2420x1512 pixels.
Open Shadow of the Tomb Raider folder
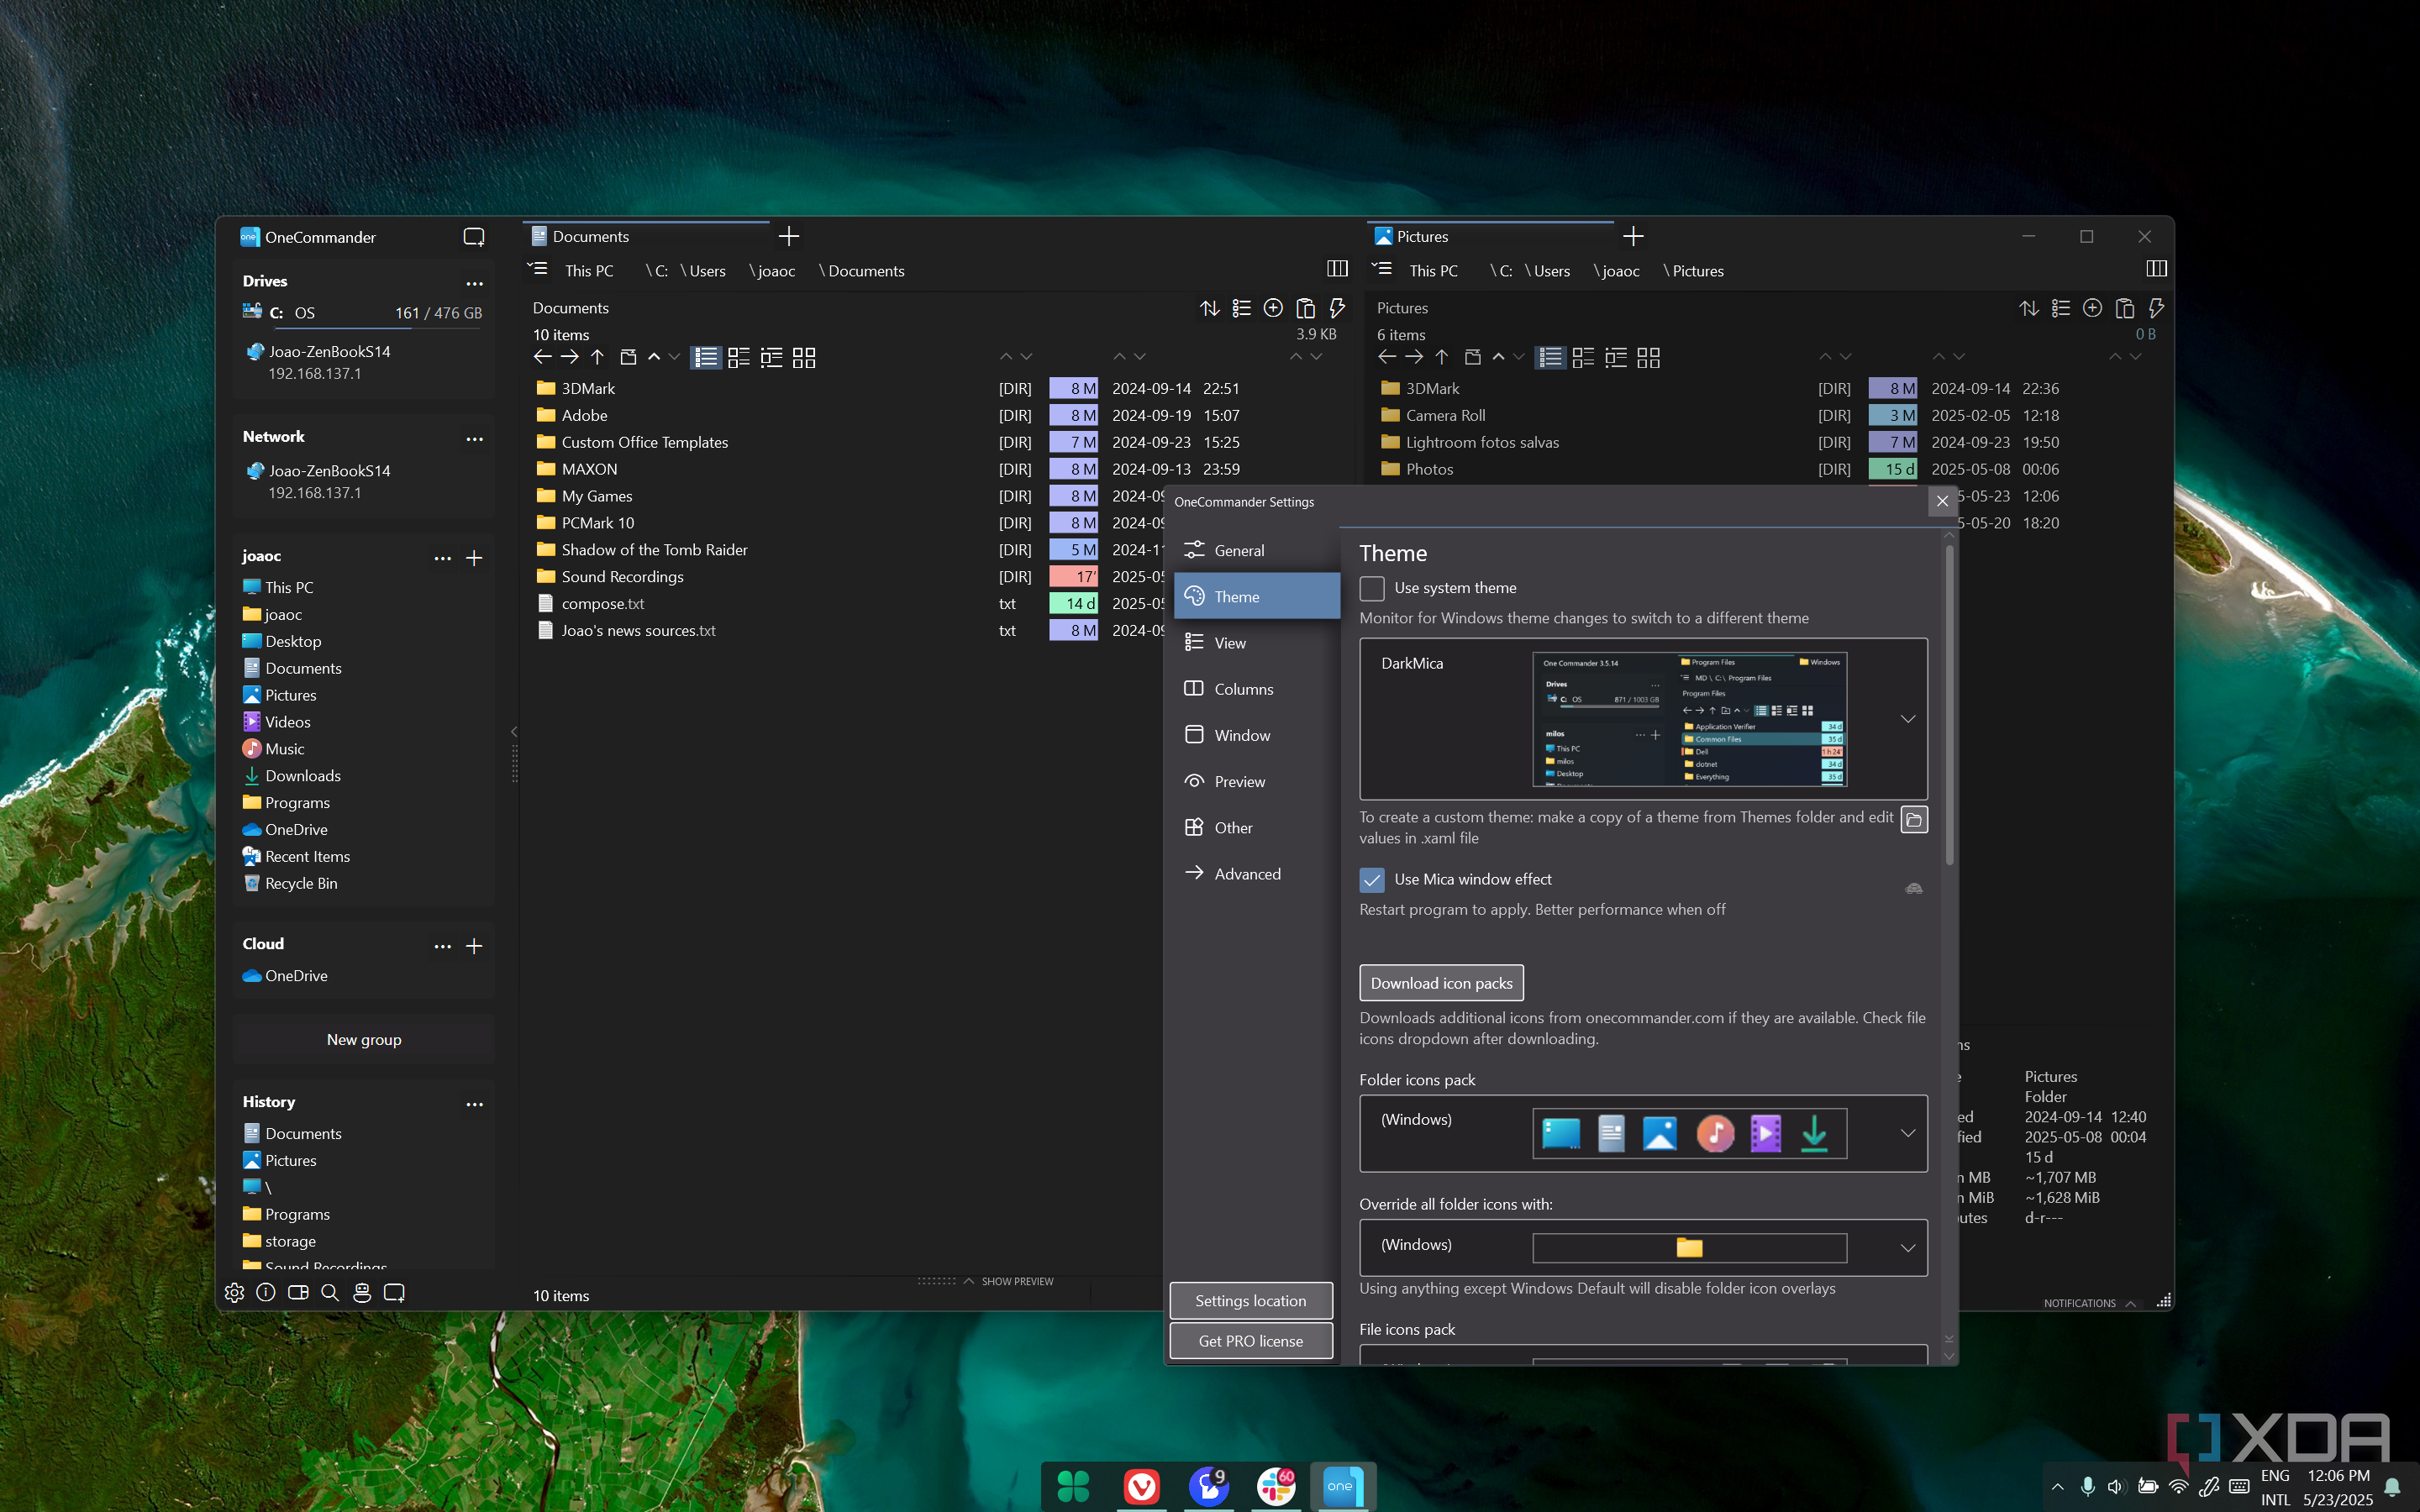pos(654,550)
